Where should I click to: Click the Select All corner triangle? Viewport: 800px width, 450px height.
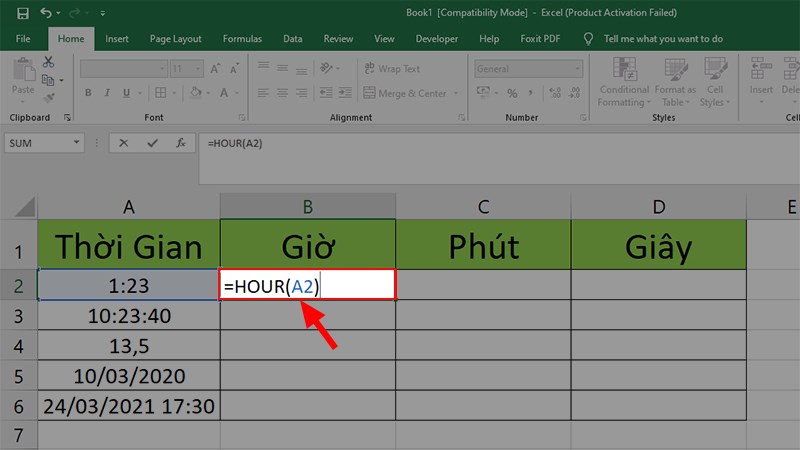(x=25, y=207)
